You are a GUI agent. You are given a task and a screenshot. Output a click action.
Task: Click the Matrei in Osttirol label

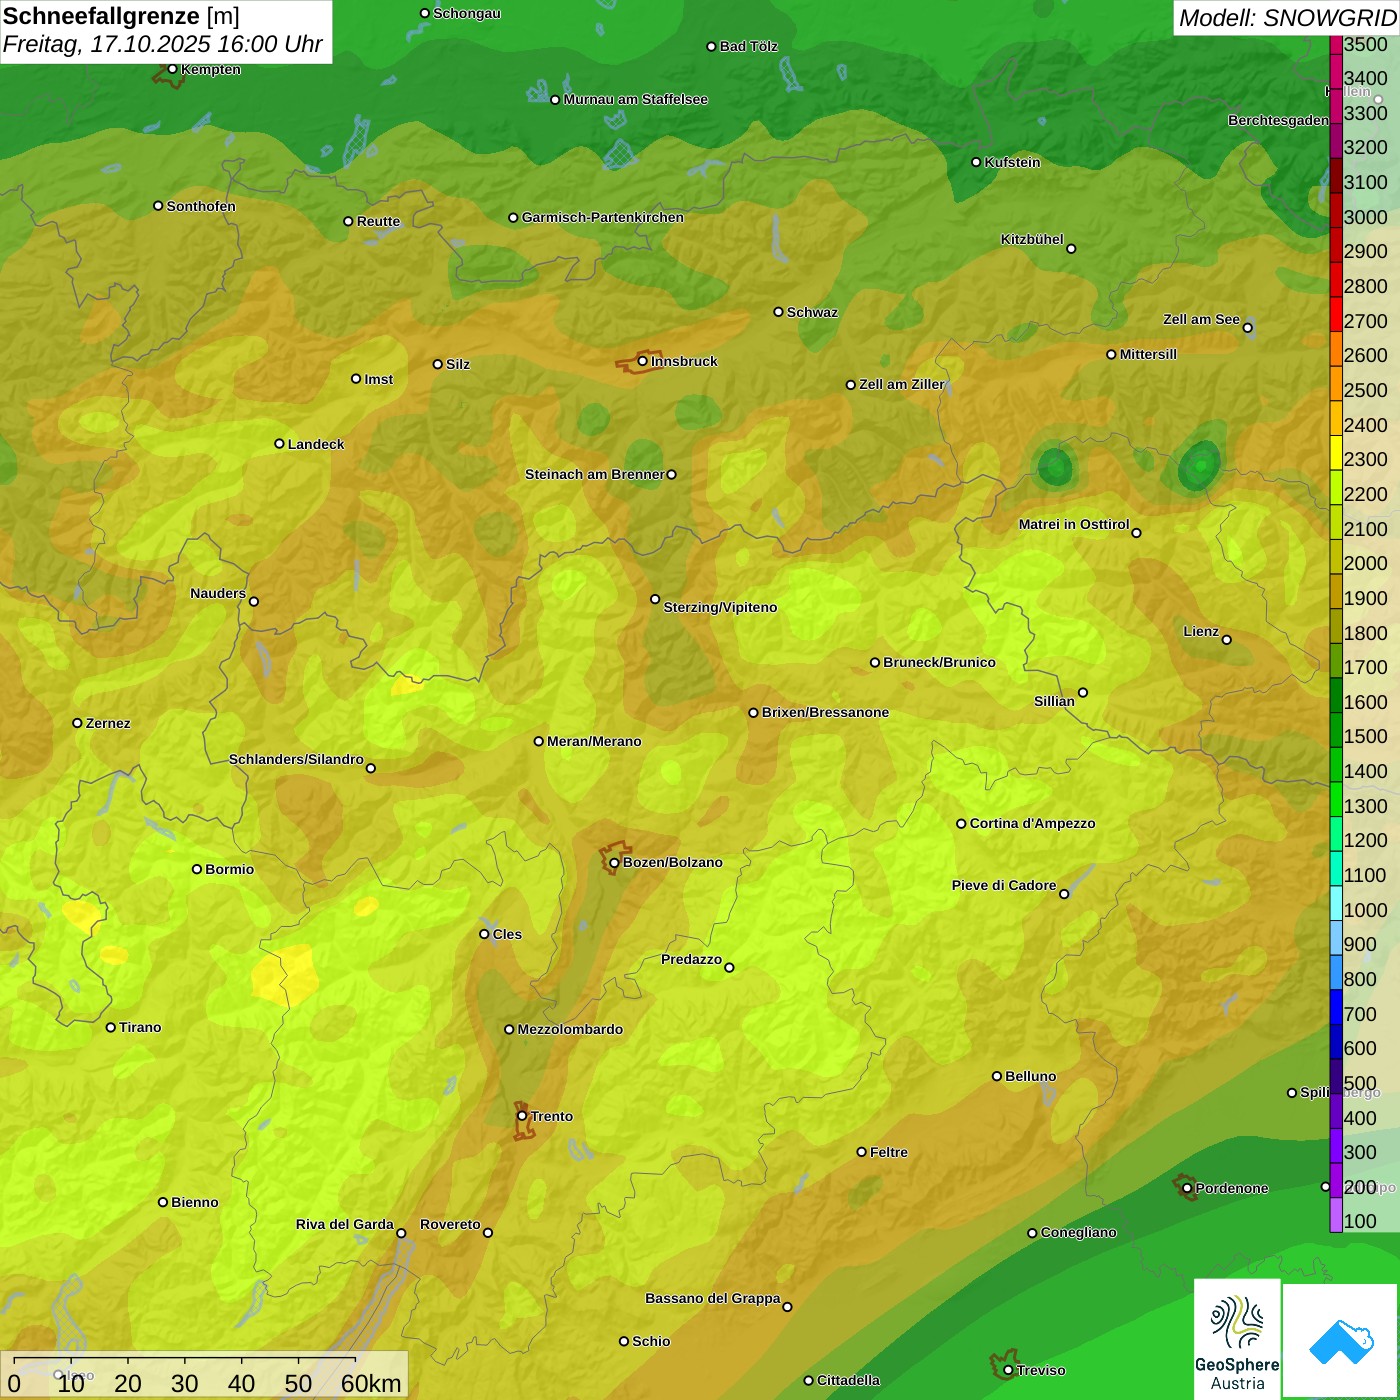coord(1074,524)
